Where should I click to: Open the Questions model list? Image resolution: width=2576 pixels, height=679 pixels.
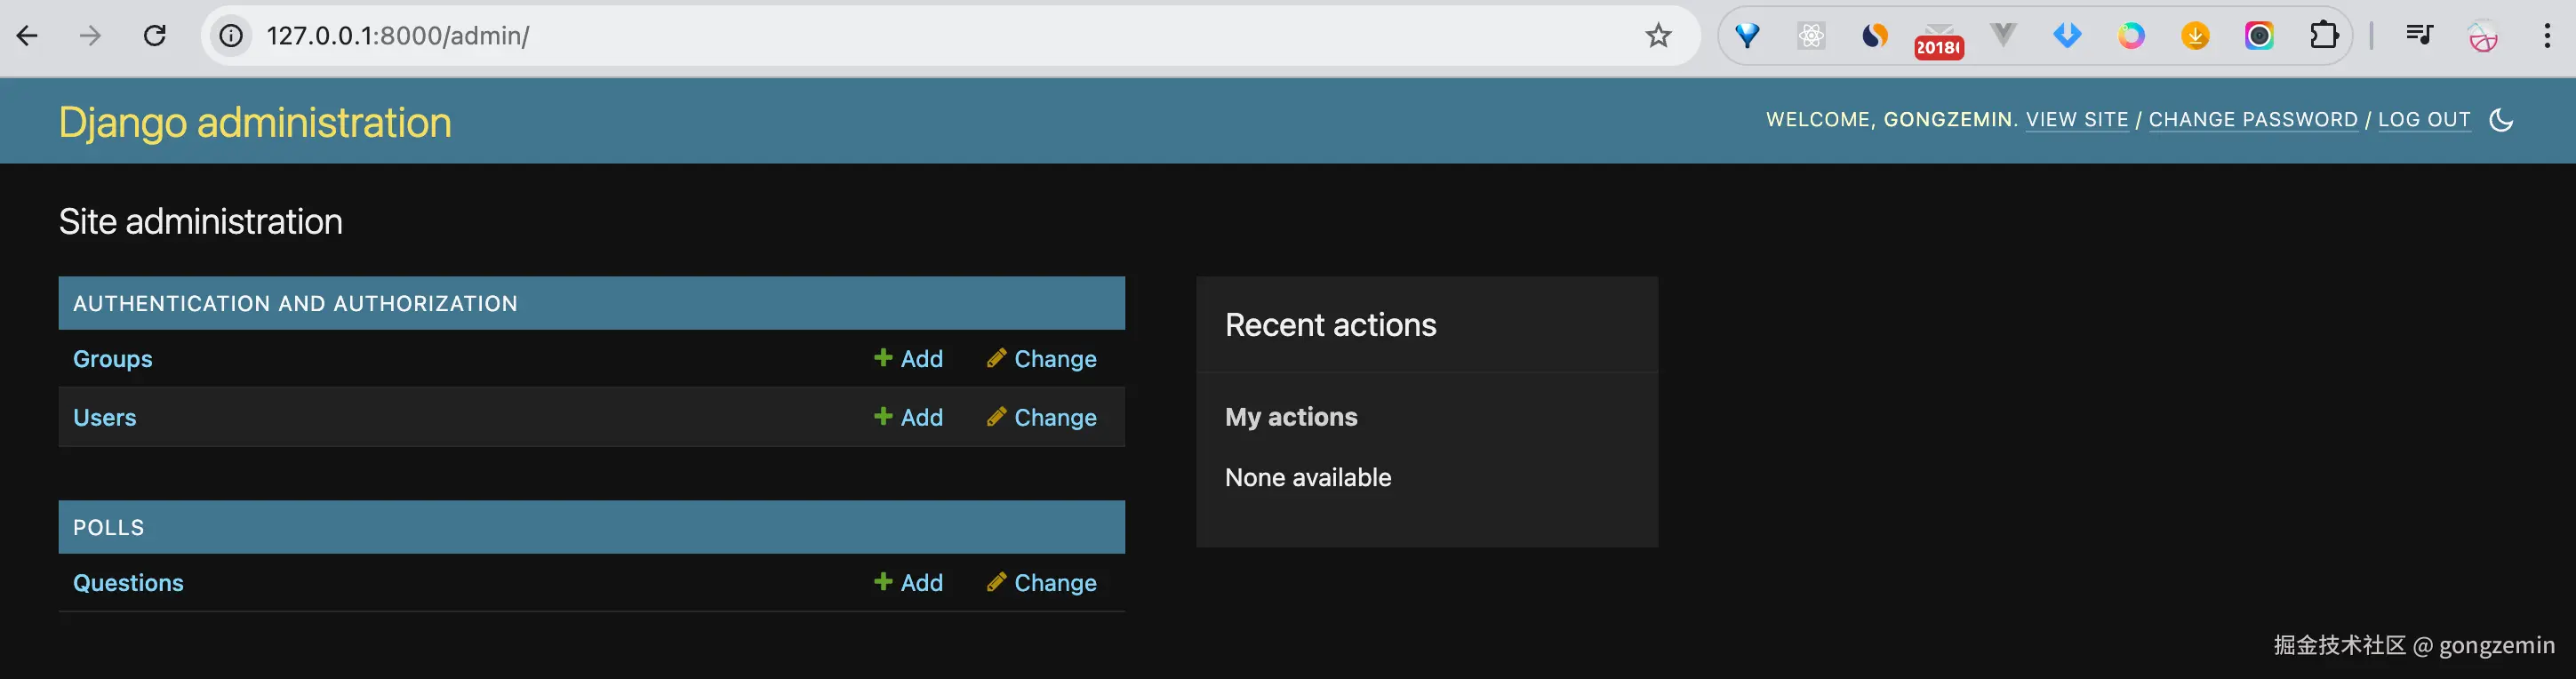click(128, 582)
